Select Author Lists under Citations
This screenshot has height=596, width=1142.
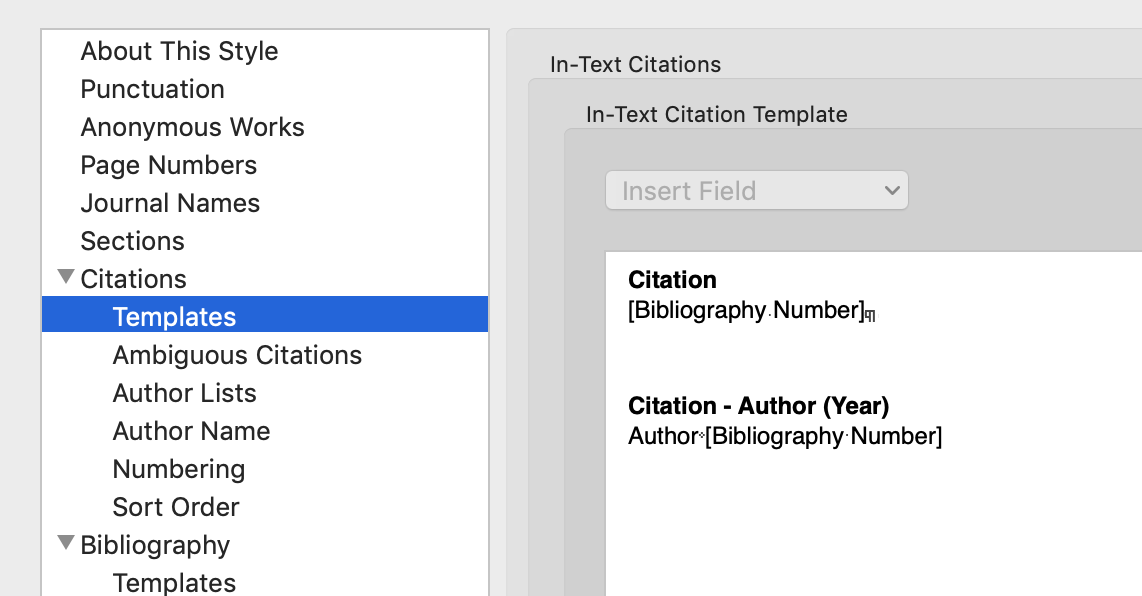[x=184, y=393]
